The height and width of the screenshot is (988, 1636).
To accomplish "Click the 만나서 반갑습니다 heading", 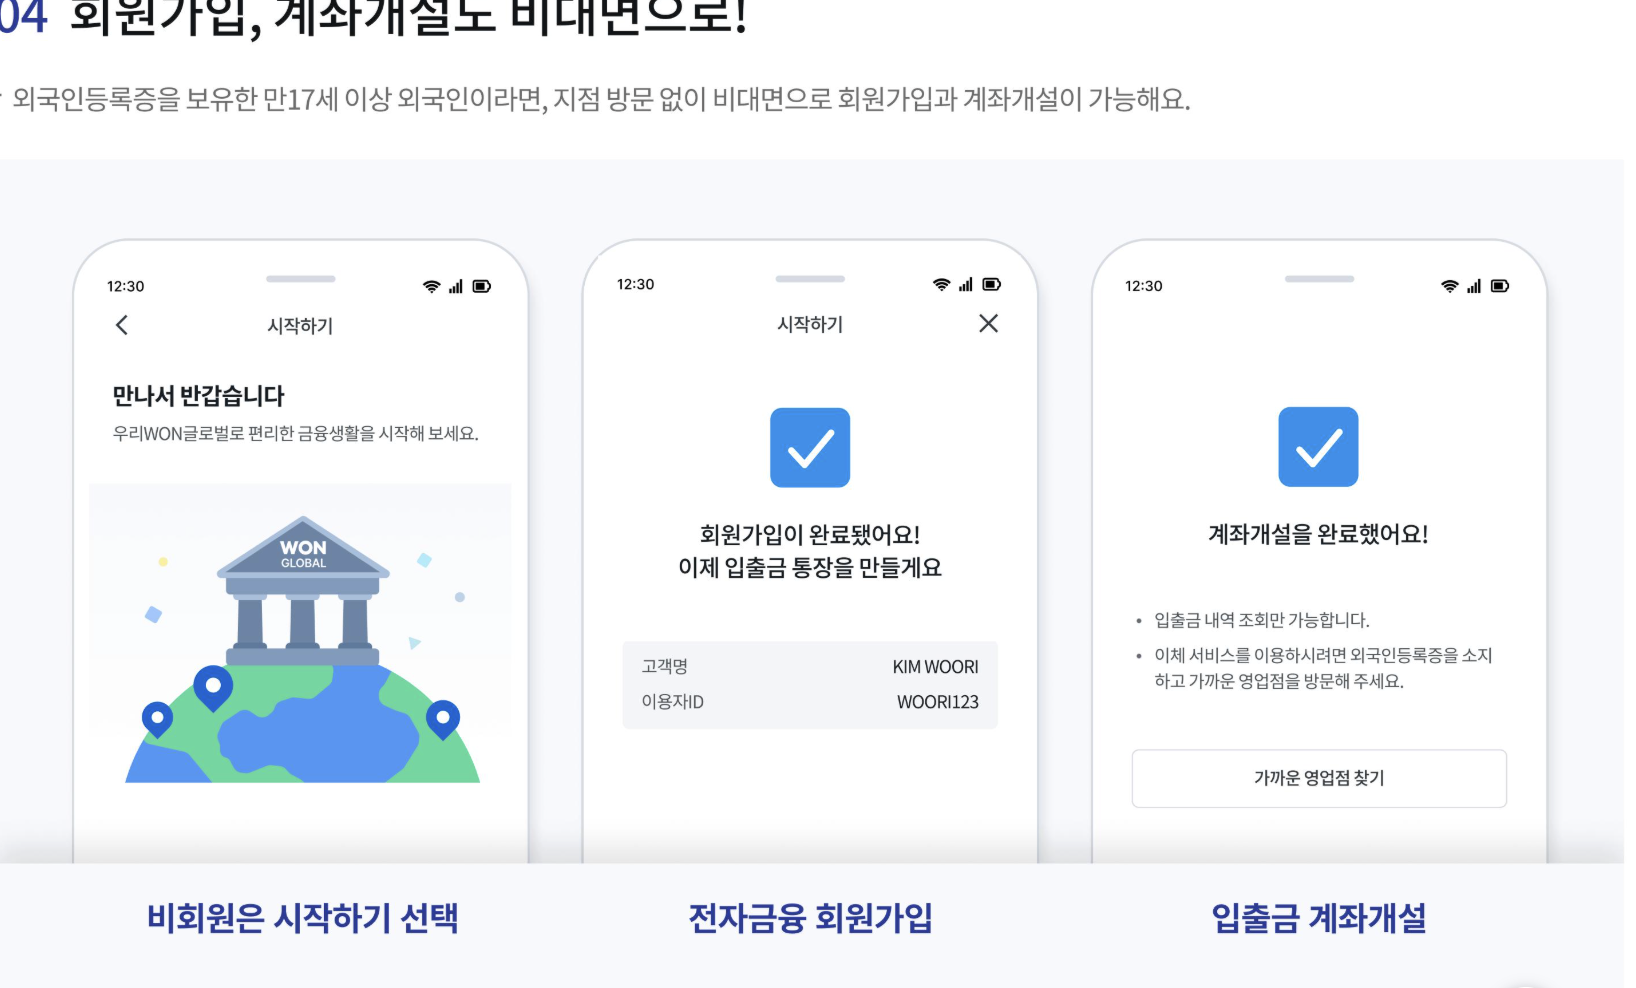I will tap(198, 396).
